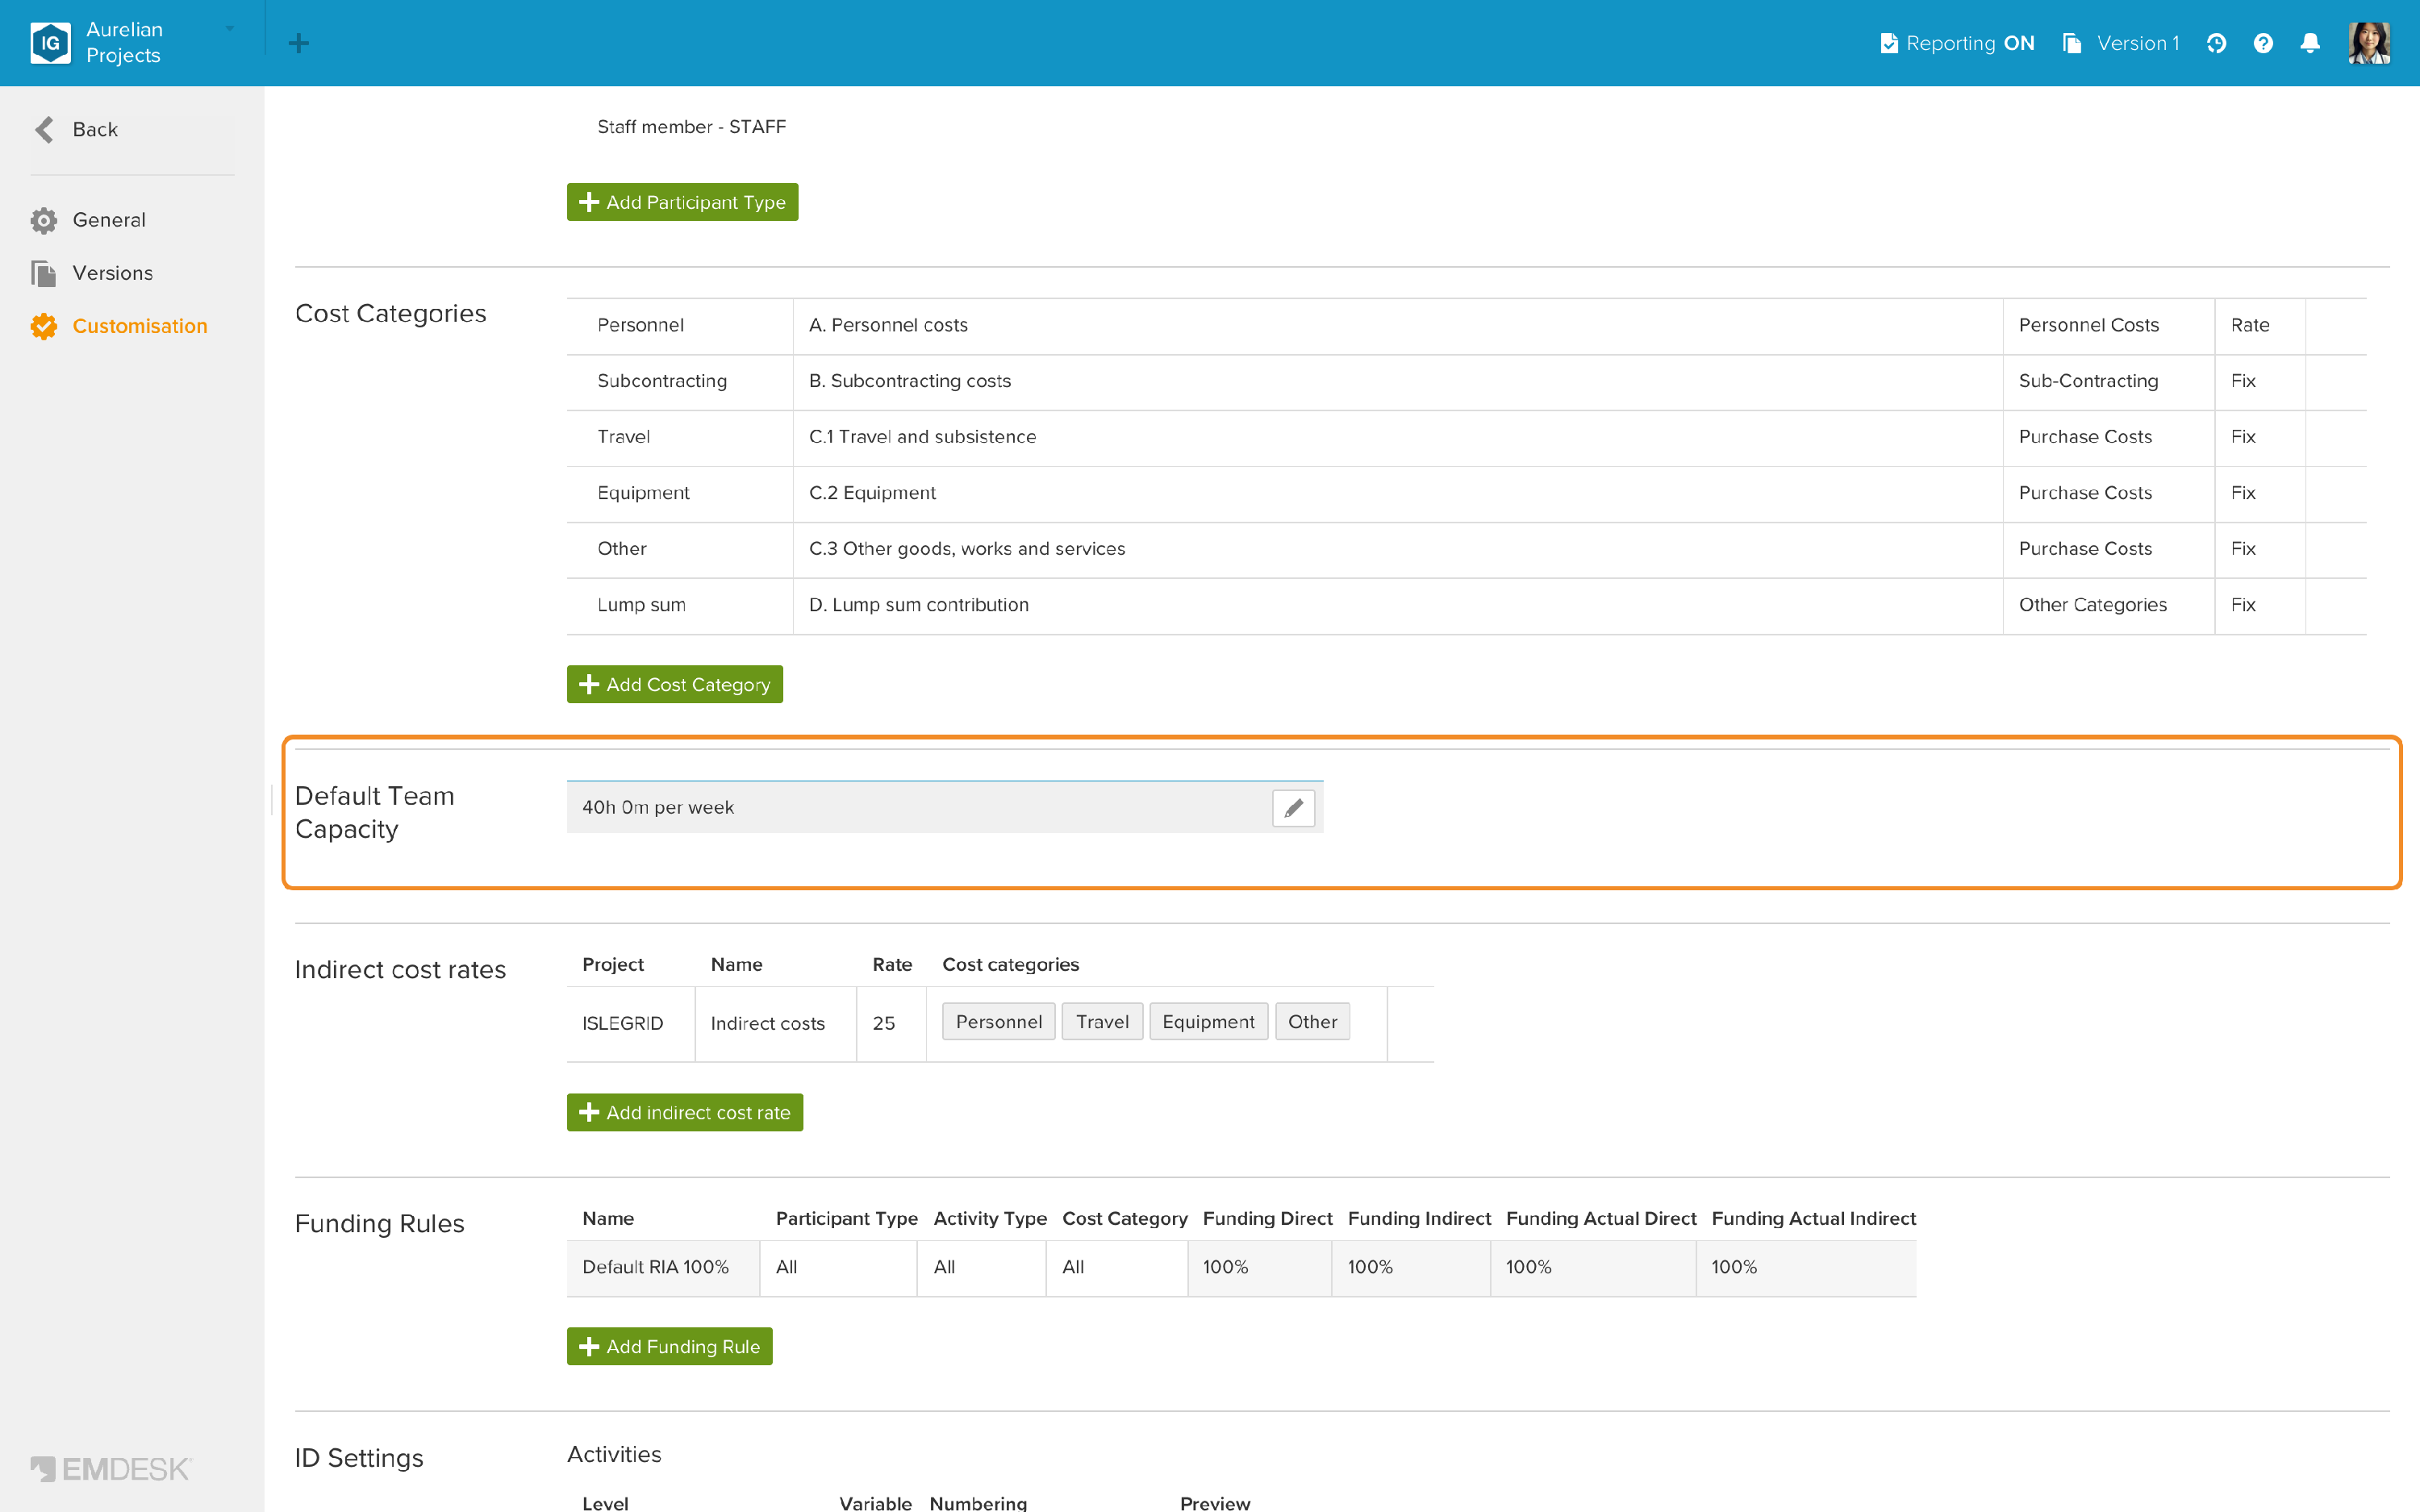This screenshot has width=2420, height=1512.
Task: Open the help question mark icon
Action: coord(2263,43)
